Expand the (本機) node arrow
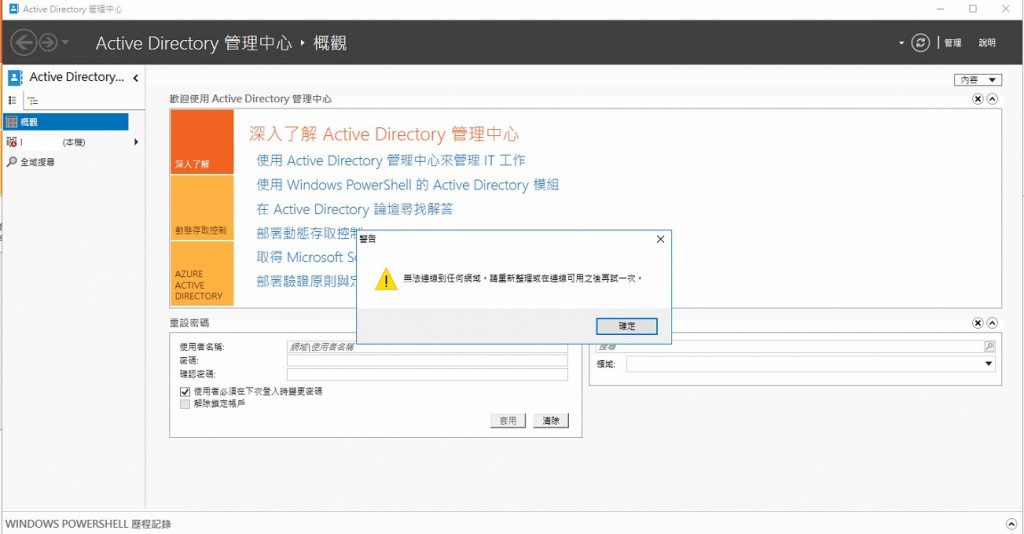 tap(136, 142)
